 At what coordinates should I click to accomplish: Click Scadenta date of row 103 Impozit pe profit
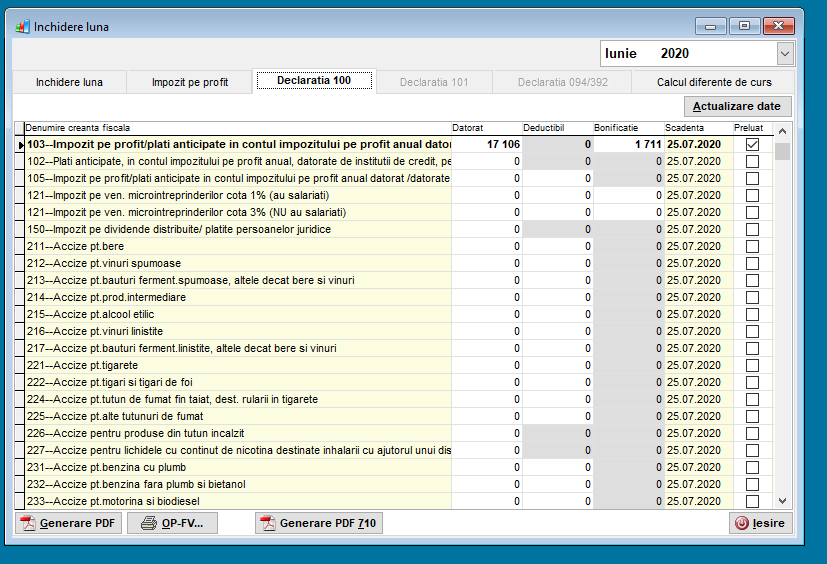pos(698,145)
